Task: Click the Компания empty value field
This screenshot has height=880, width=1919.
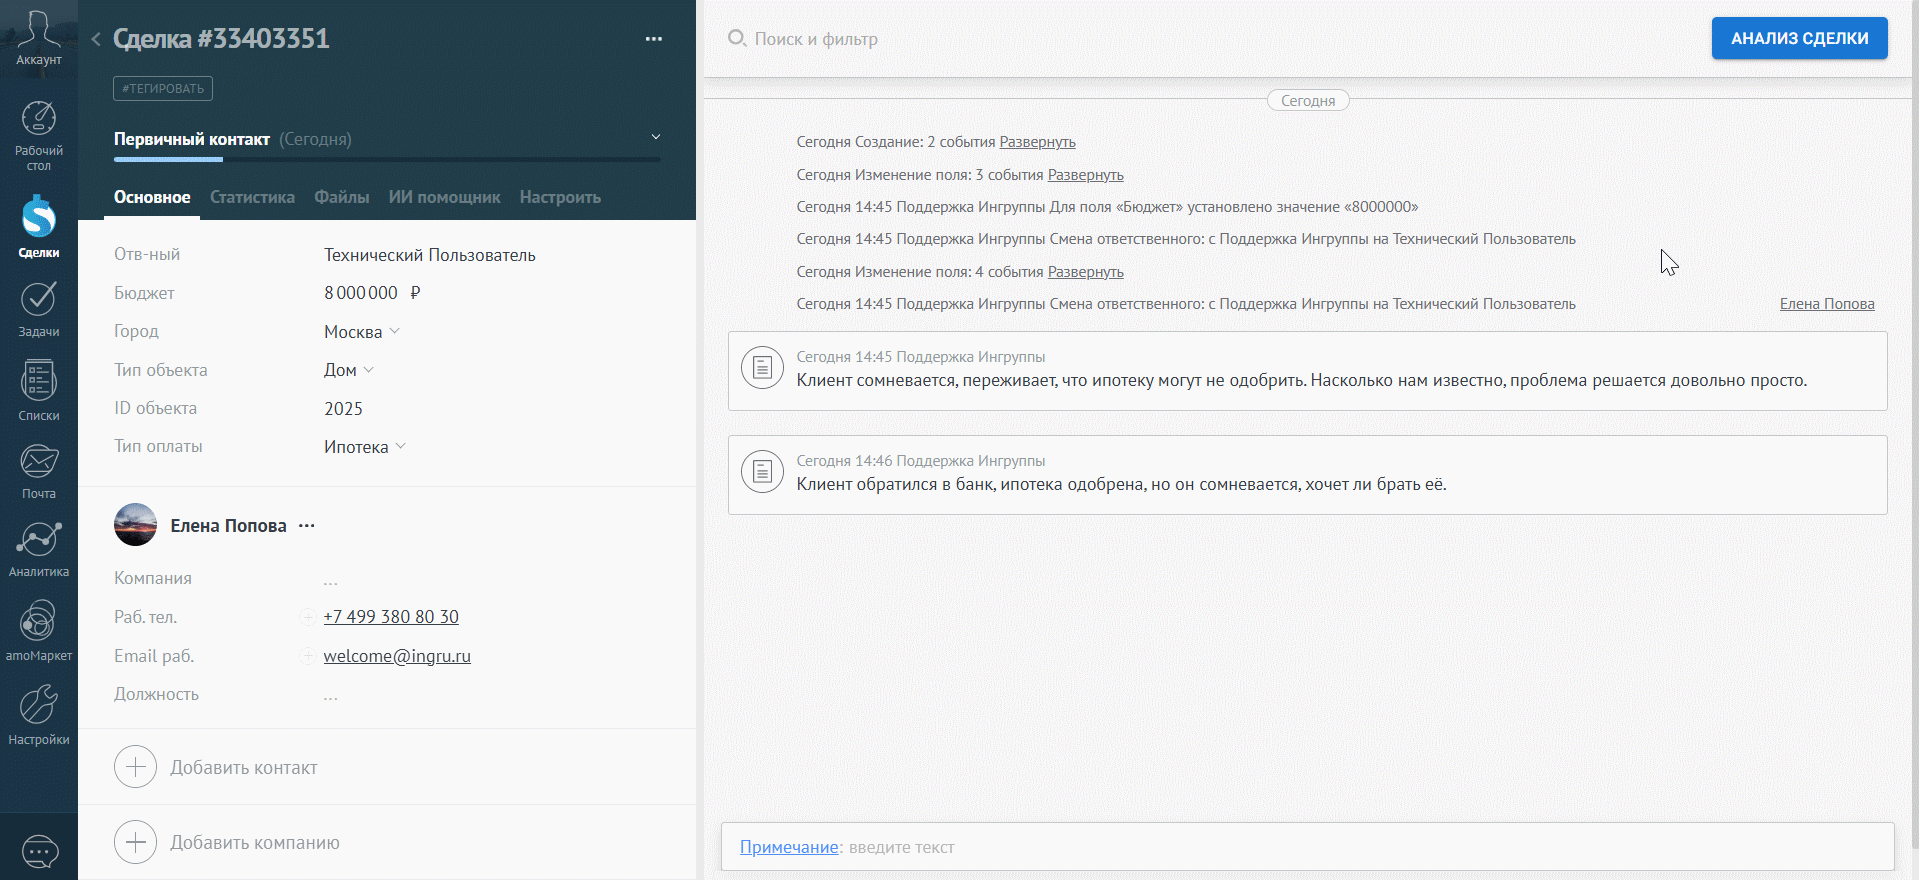Action: (x=331, y=580)
